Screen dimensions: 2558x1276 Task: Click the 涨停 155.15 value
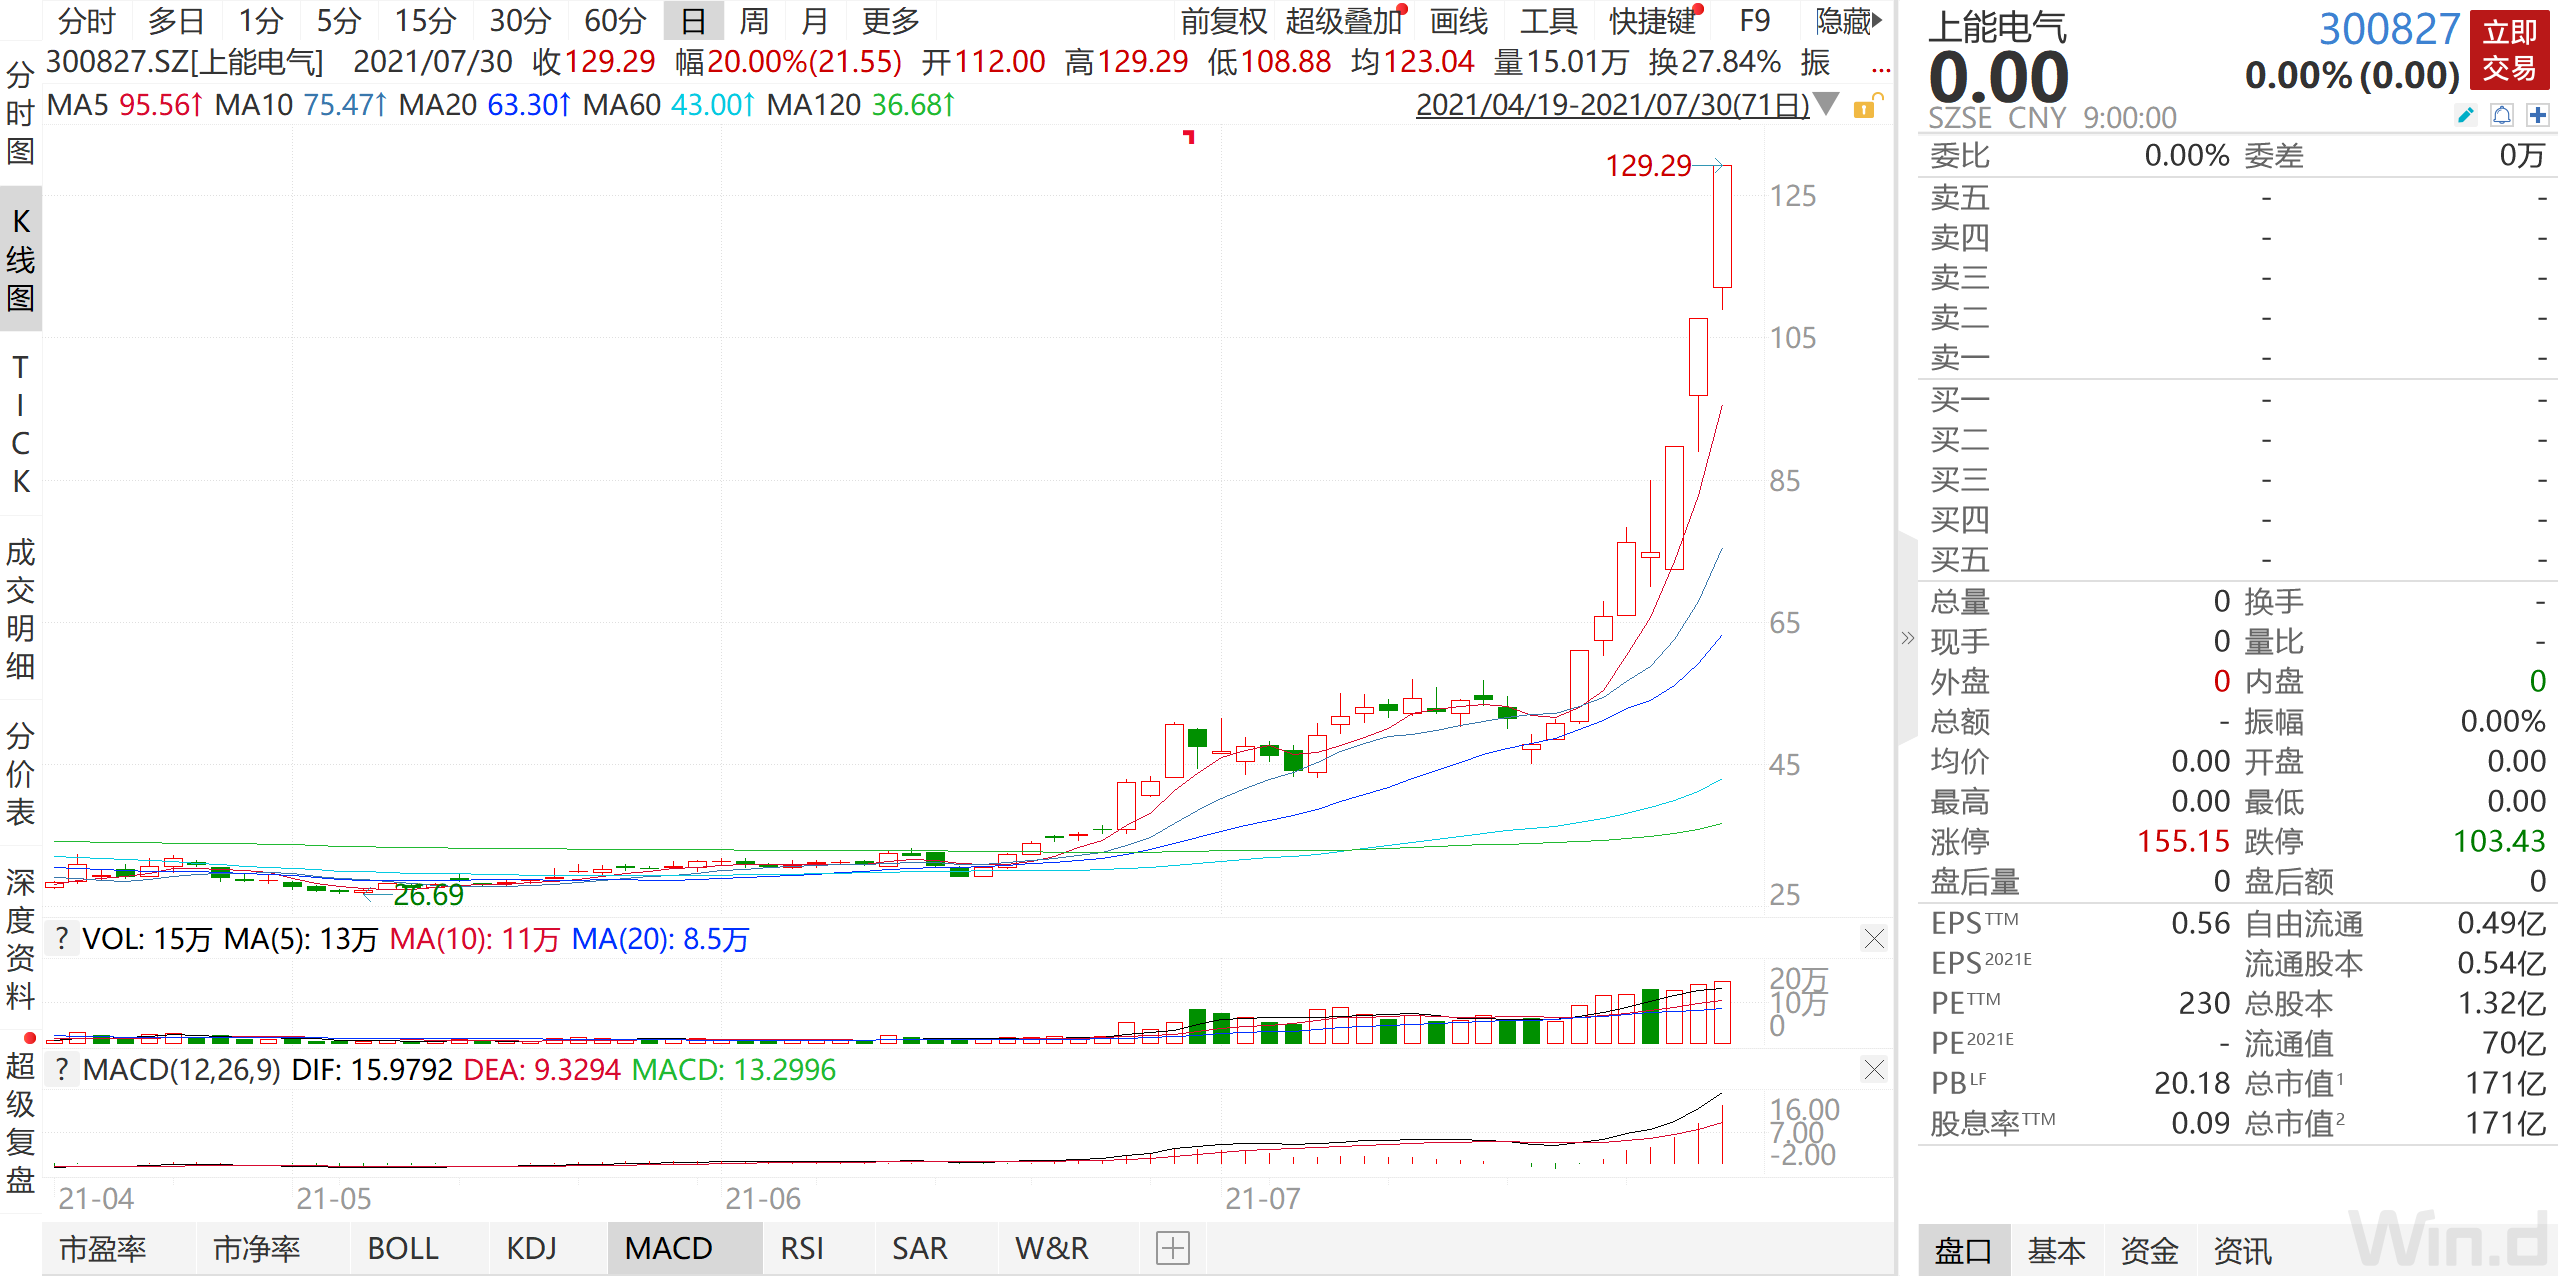pos(2183,841)
